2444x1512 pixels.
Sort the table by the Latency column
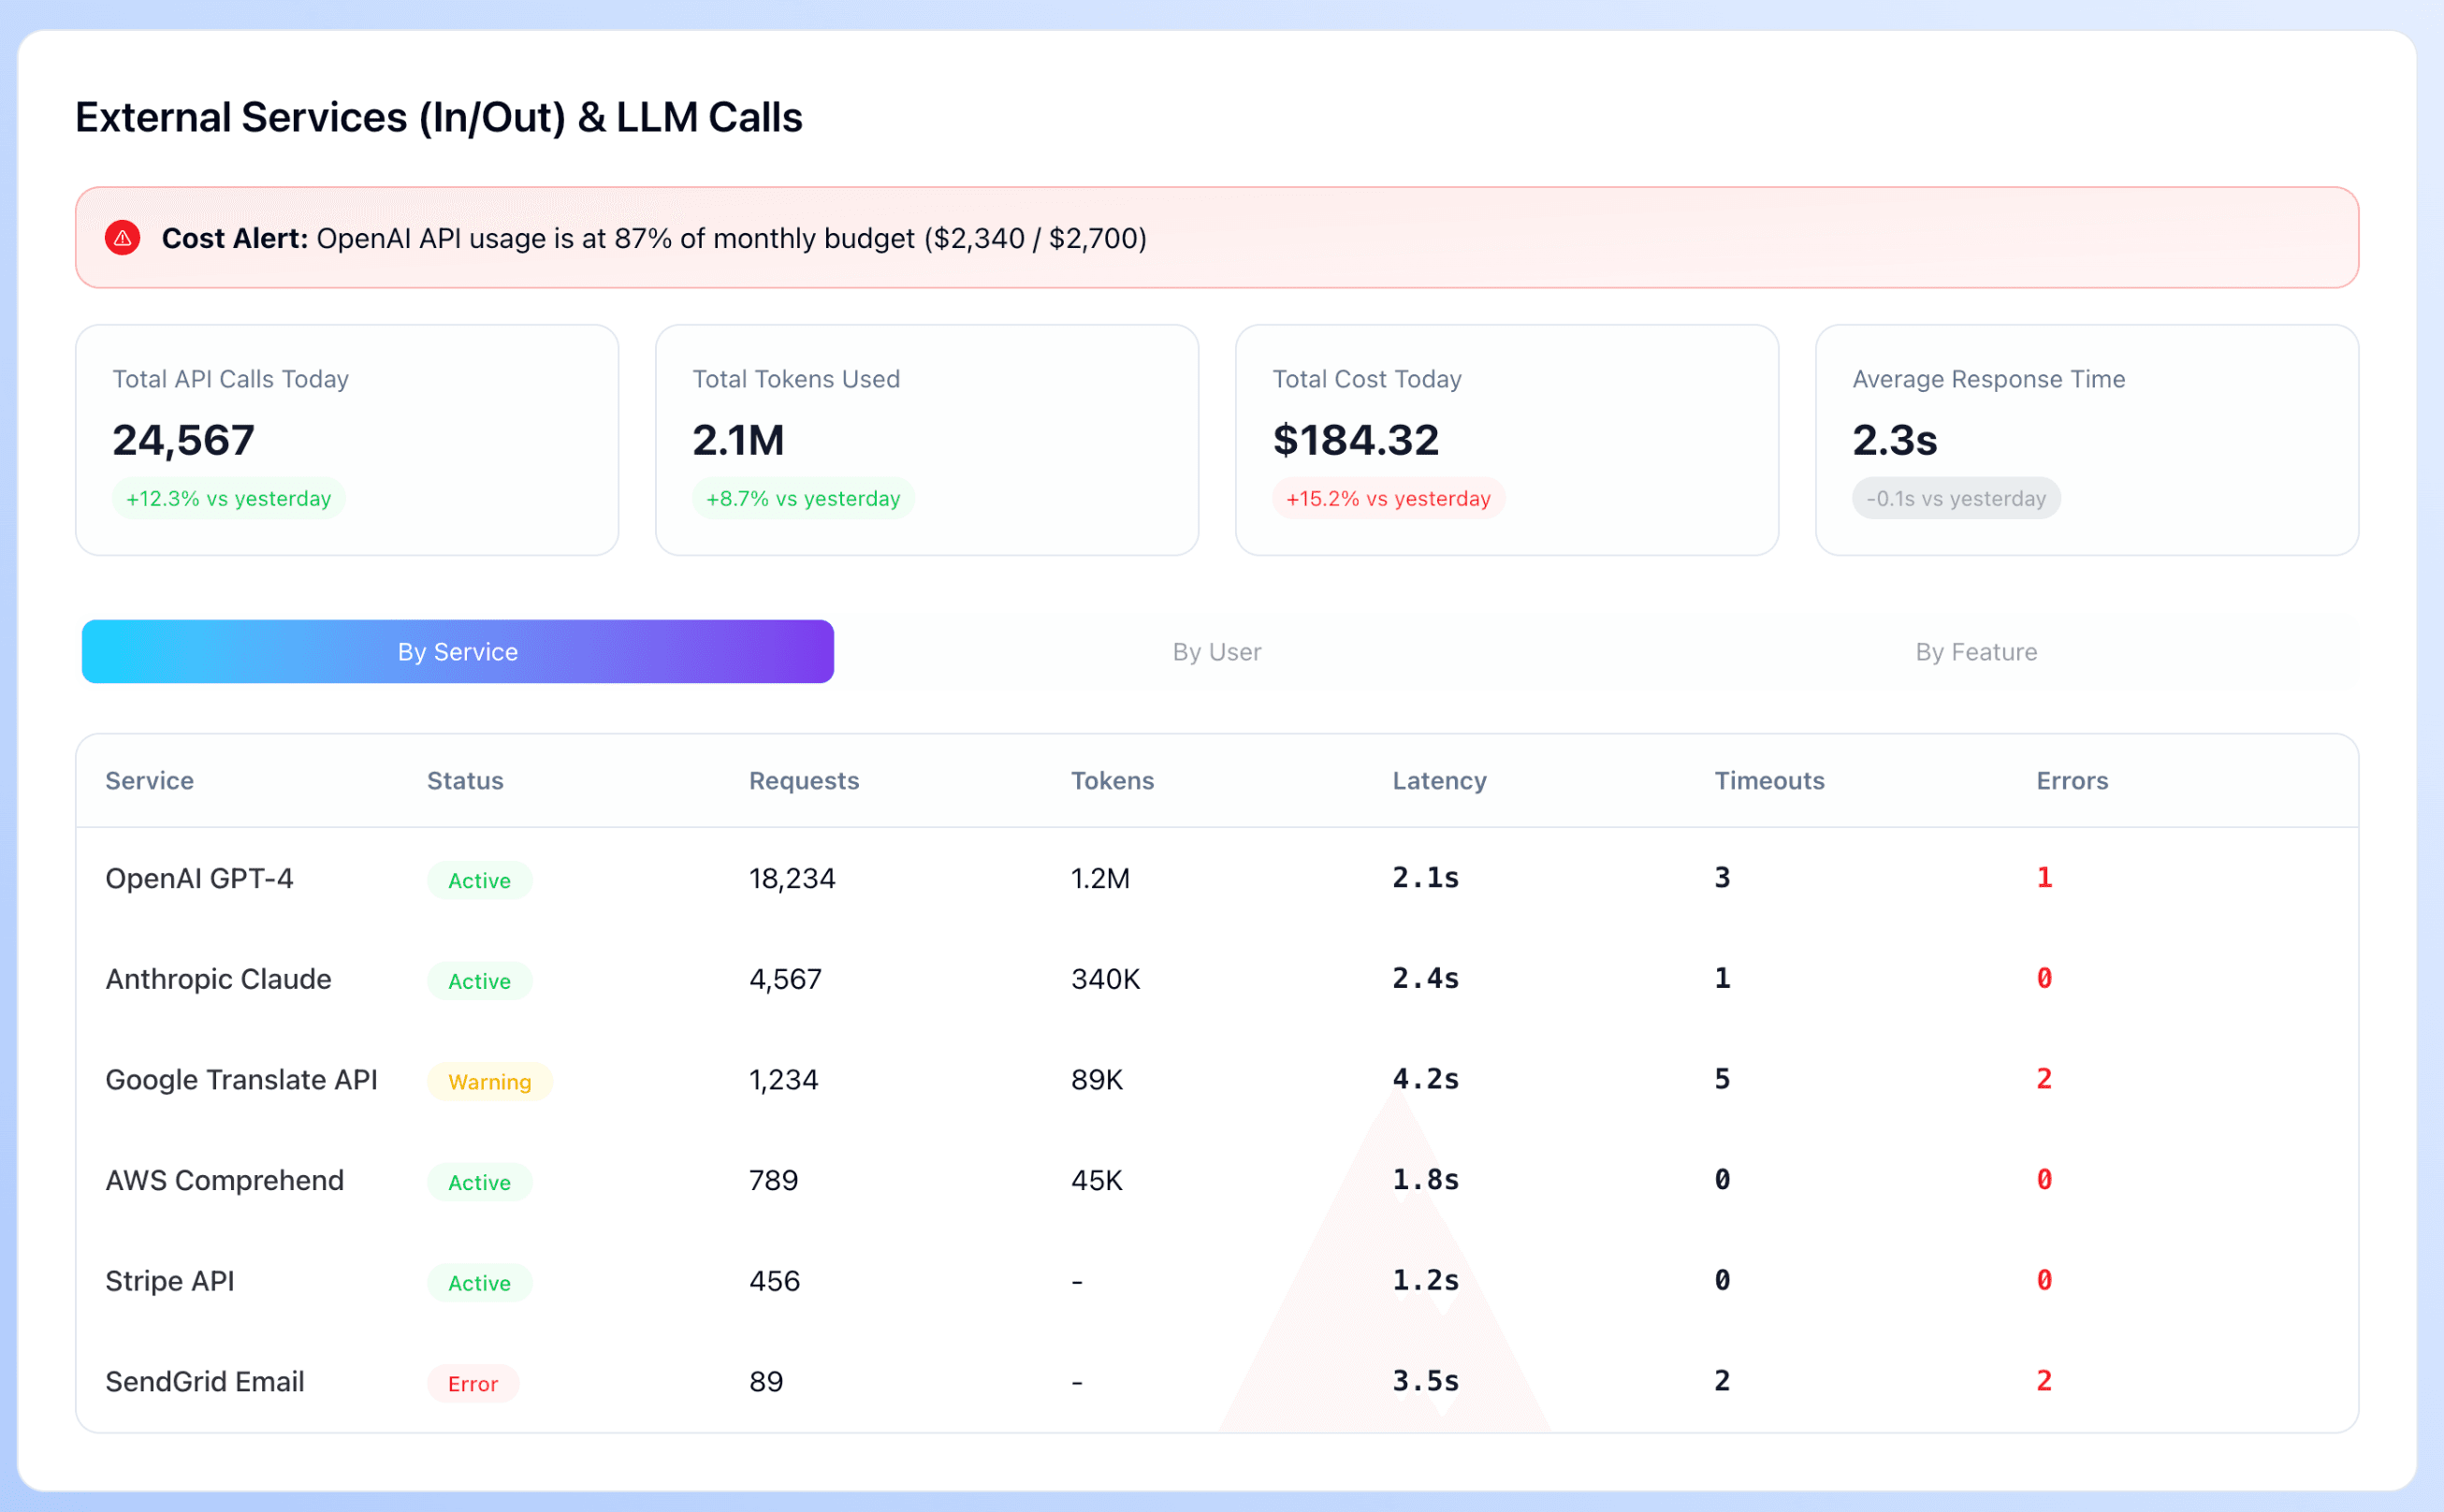point(1439,781)
